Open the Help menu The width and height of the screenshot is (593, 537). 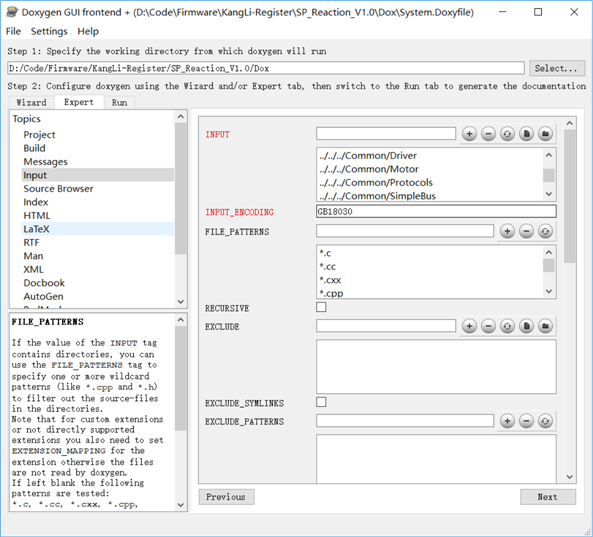coord(88,31)
